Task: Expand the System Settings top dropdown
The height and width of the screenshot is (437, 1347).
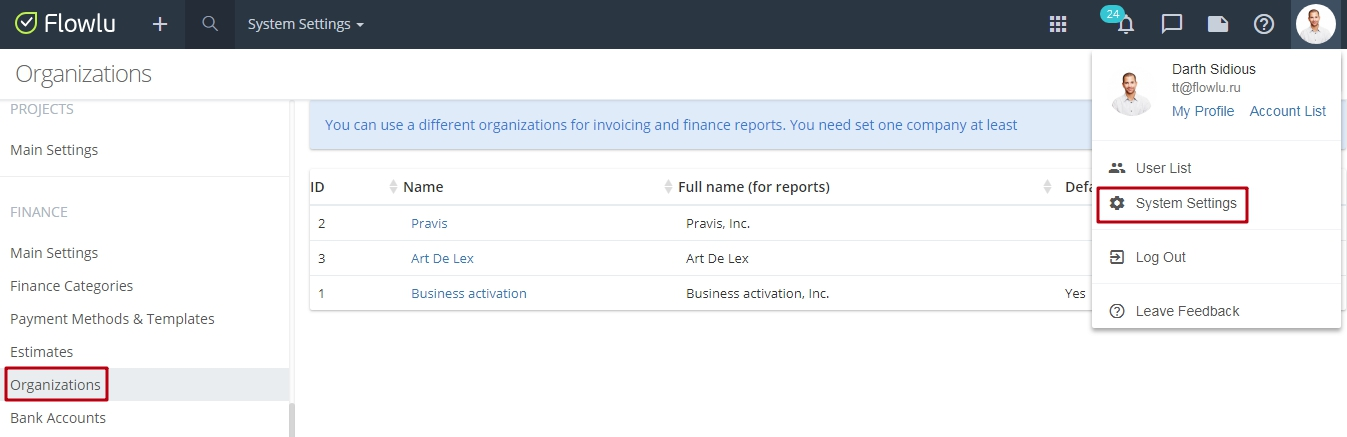Action: pyautogui.click(x=306, y=24)
